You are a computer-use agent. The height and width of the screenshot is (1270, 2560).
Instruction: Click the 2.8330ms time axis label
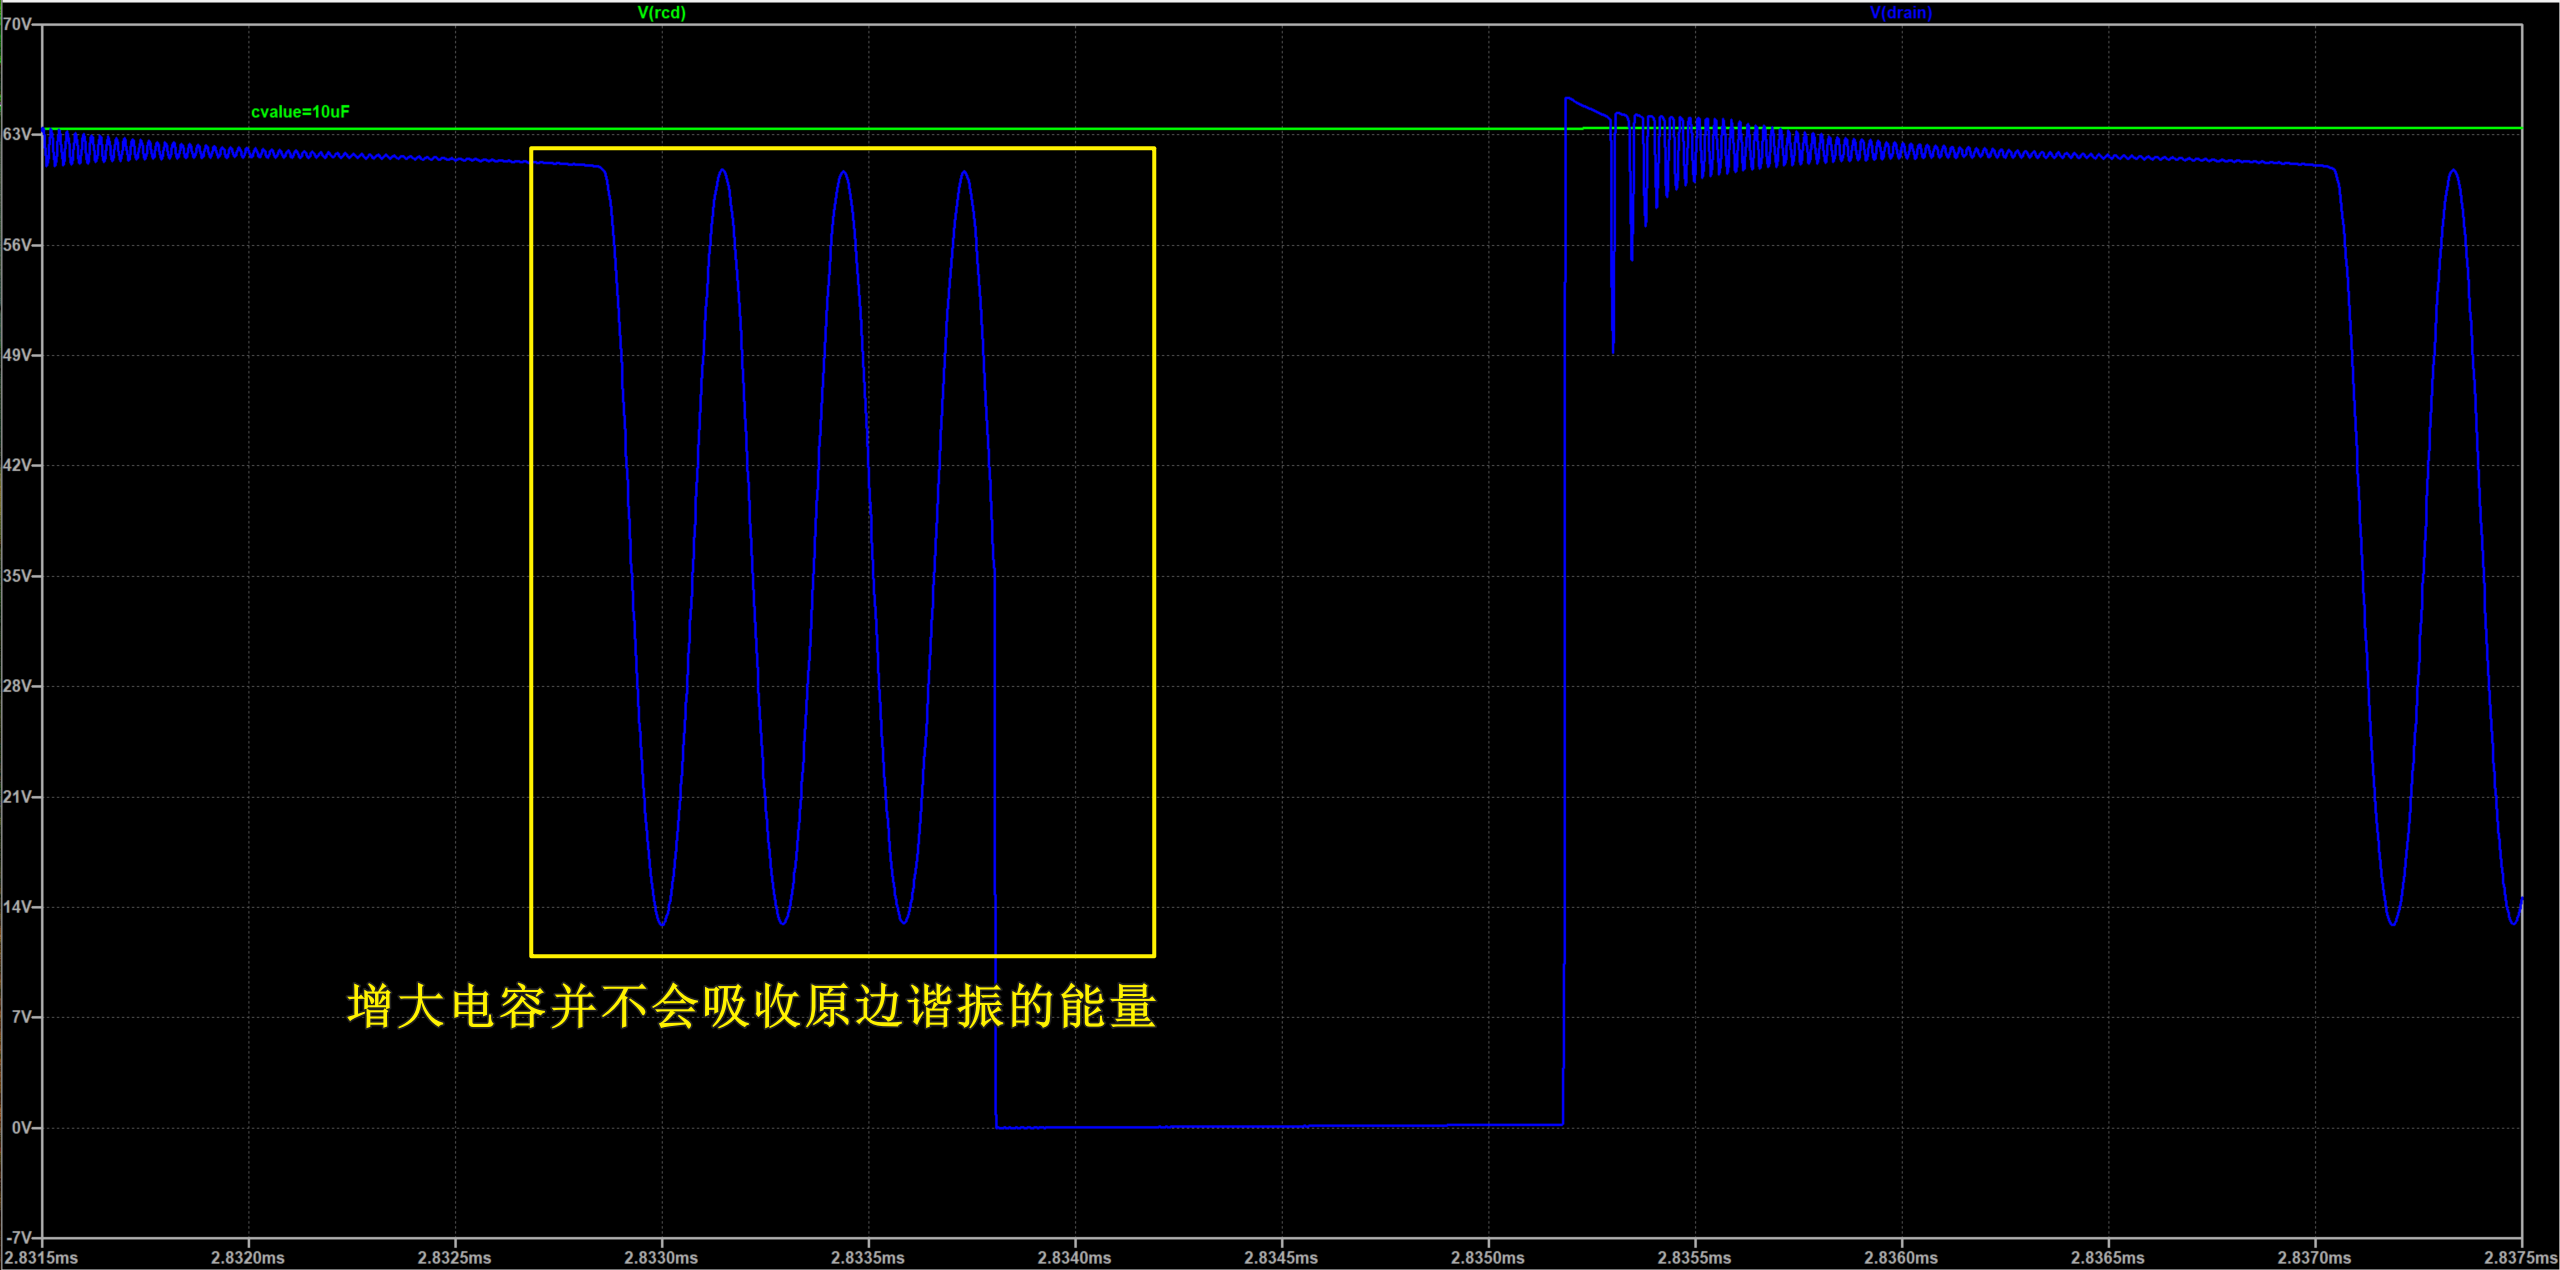661,1258
